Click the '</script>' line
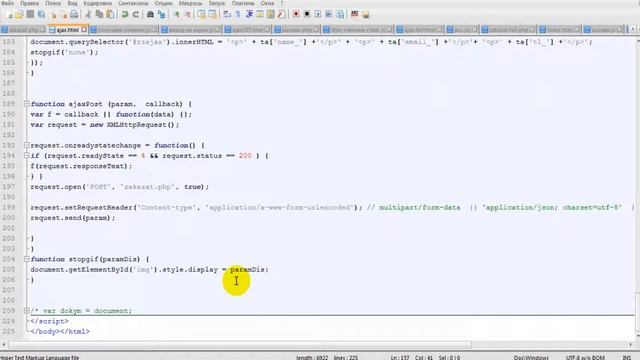 pyautogui.click(x=49, y=321)
